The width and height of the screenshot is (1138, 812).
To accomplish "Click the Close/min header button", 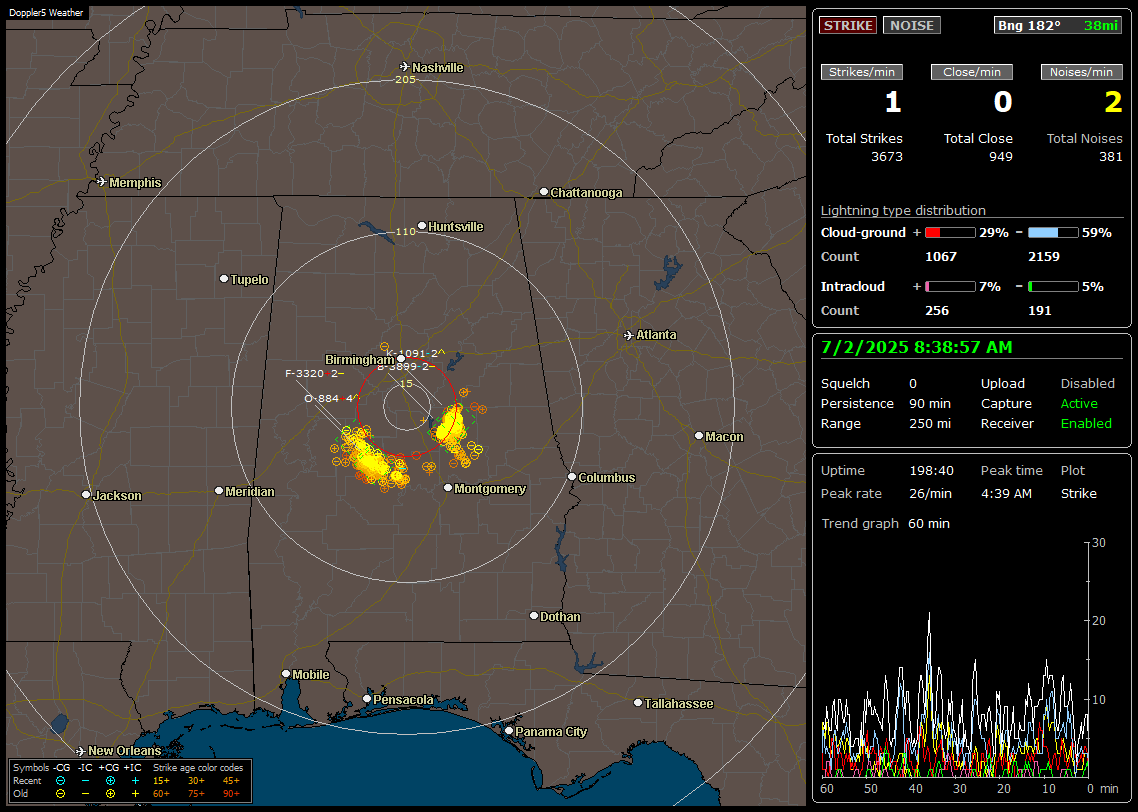I will 972,72.
